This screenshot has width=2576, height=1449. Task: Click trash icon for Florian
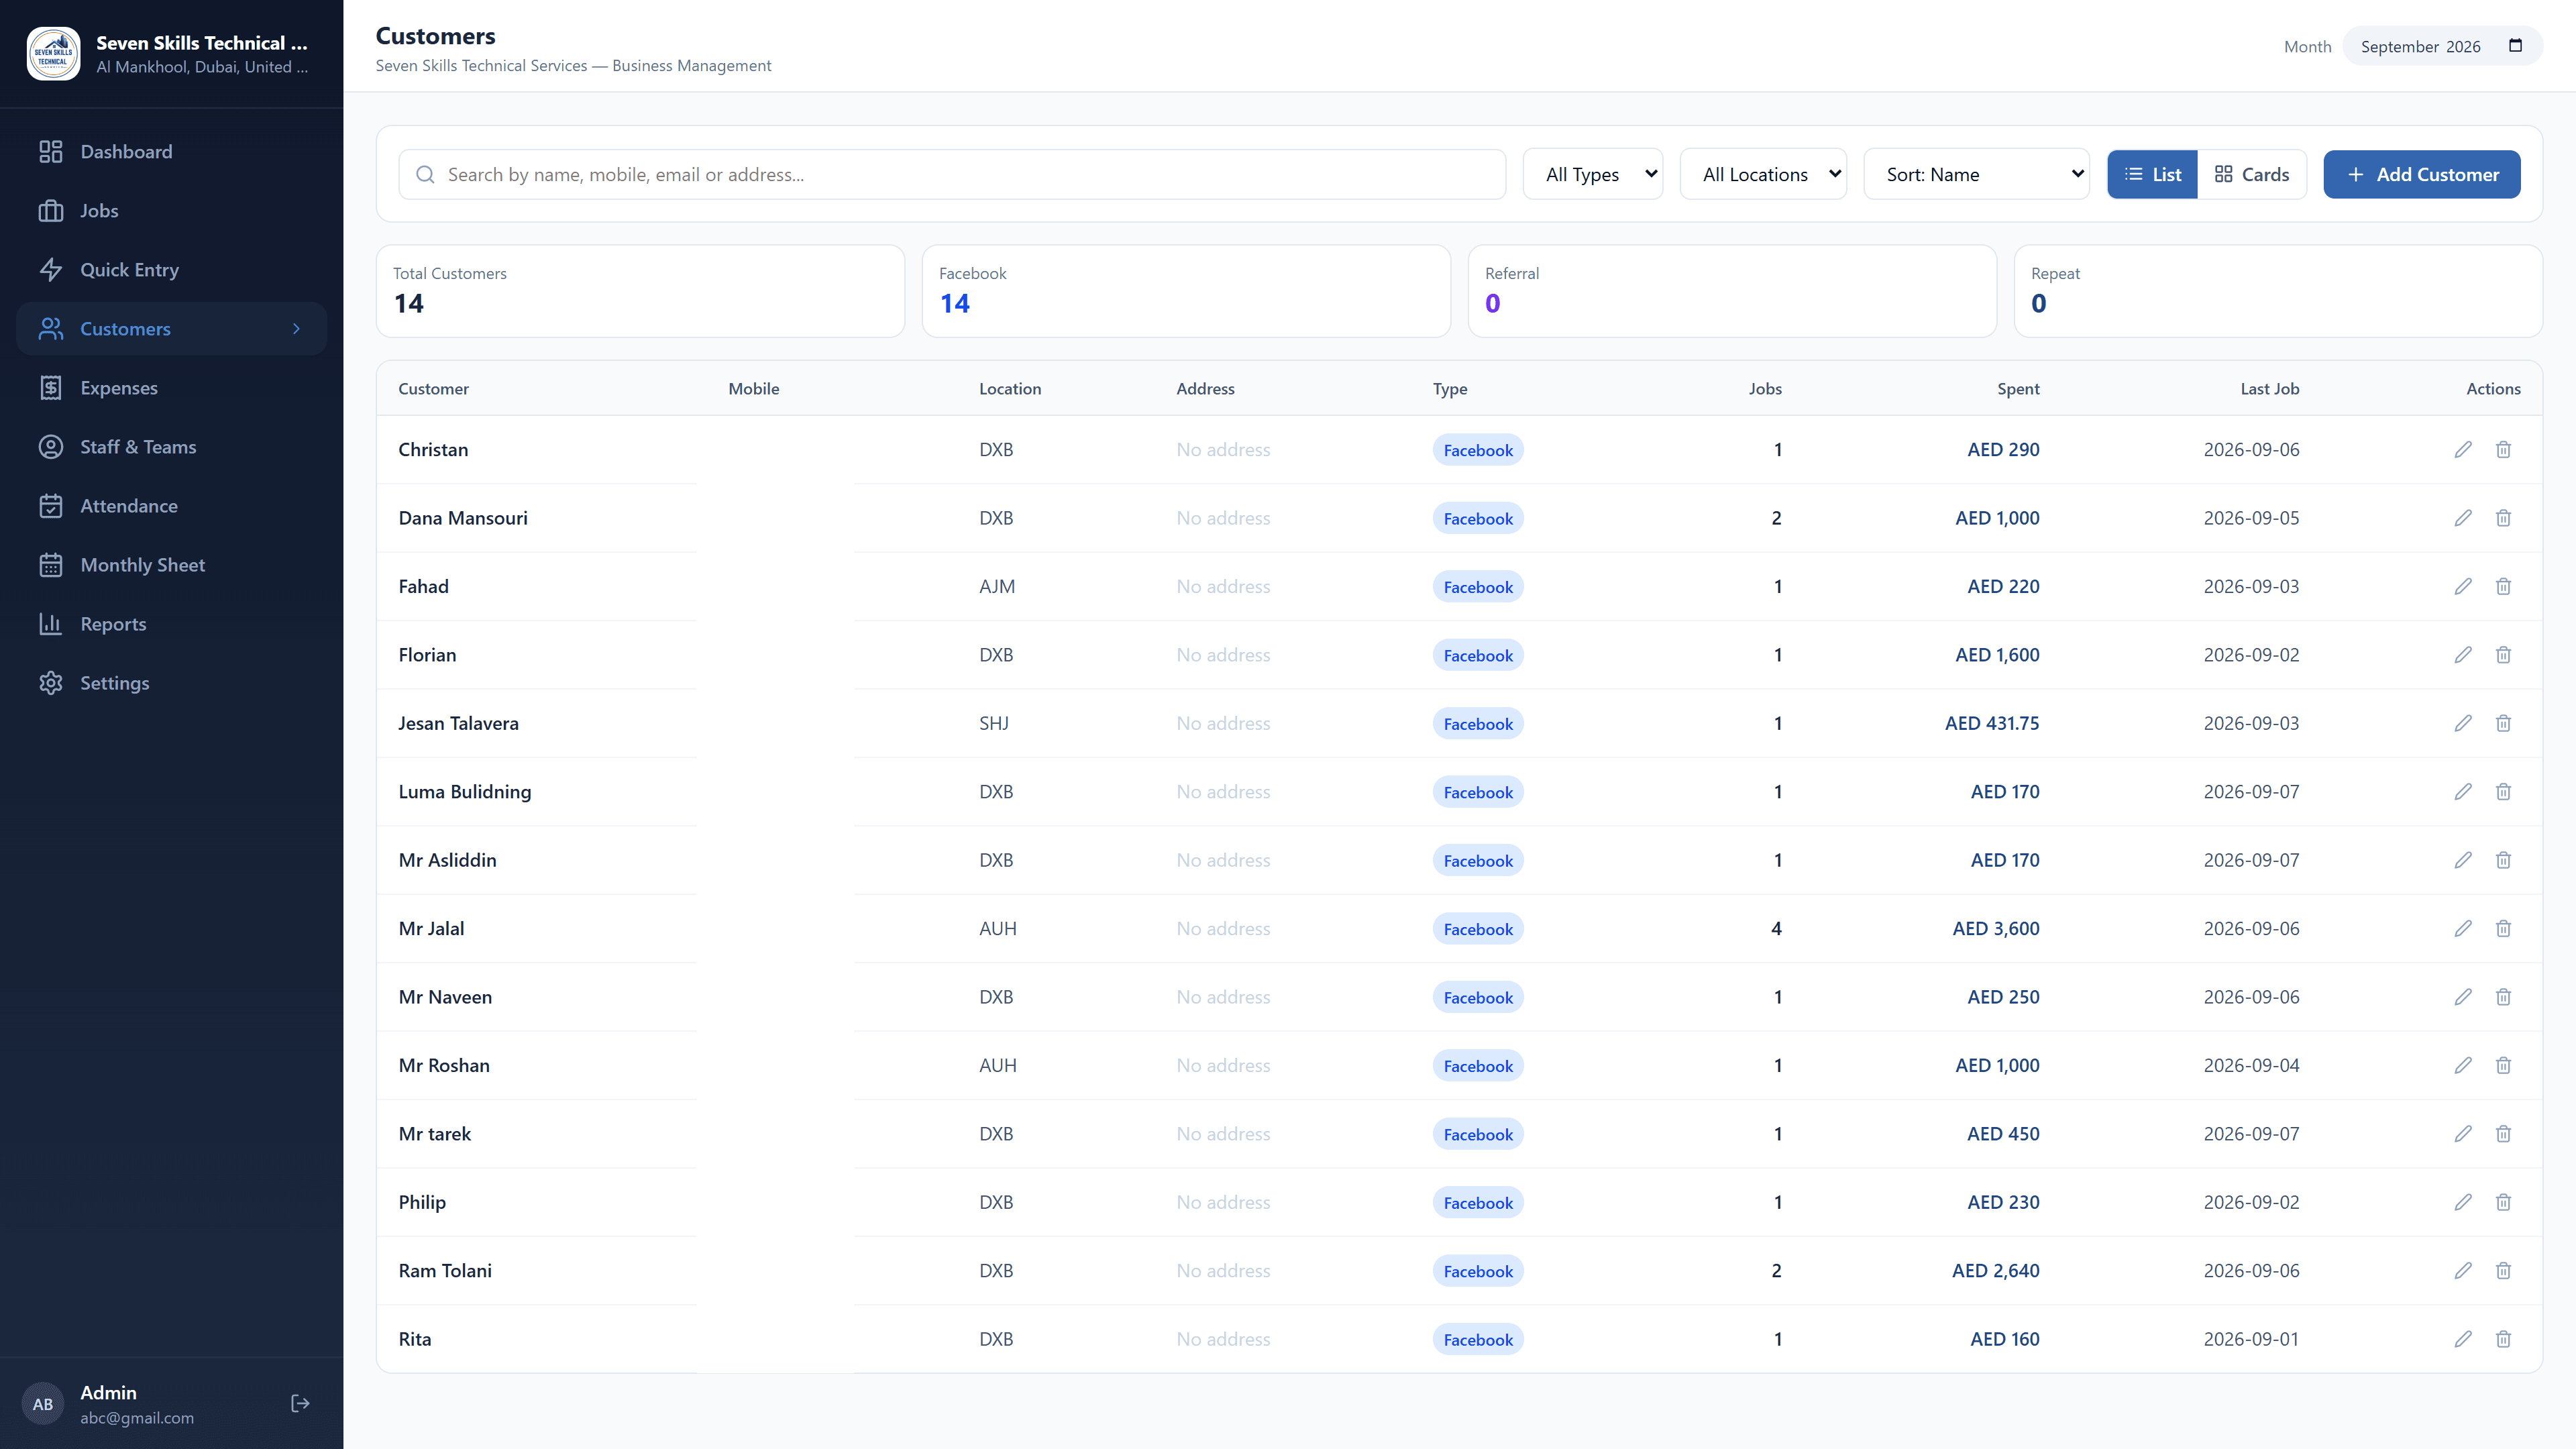(2503, 655)
